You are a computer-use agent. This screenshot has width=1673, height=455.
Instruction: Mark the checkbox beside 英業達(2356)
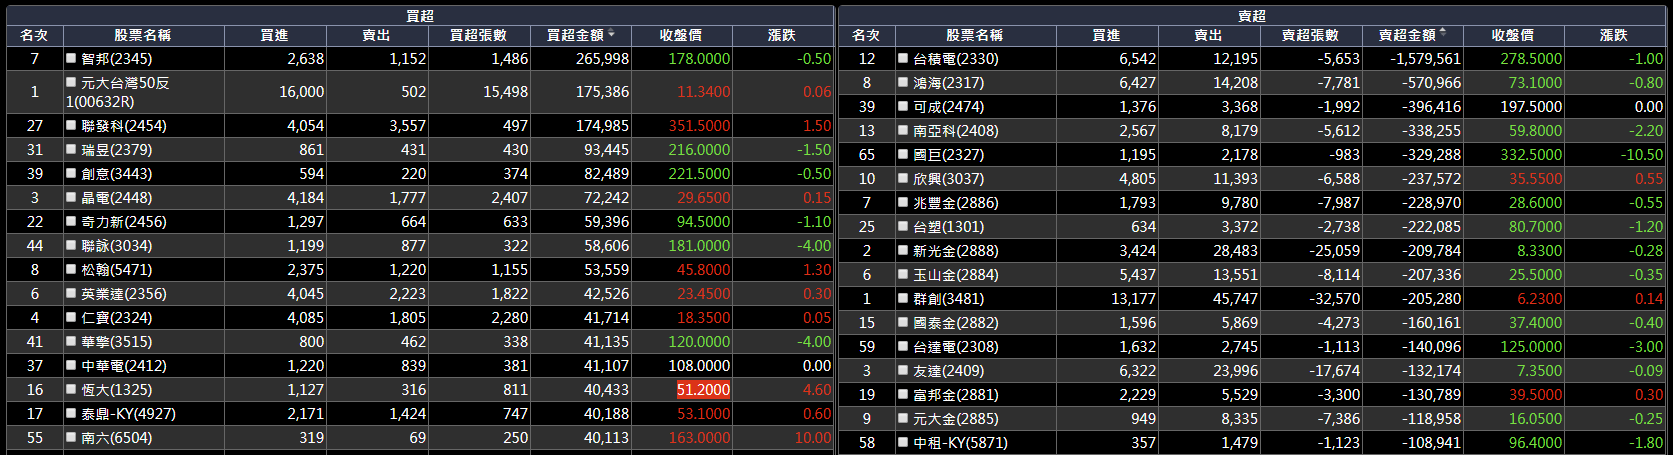(x=71, y=293)
